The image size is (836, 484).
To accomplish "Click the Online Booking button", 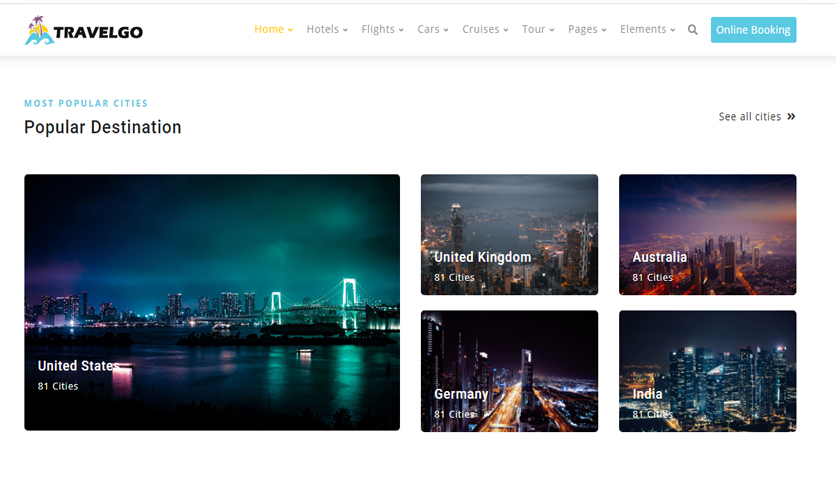I will (753, 30).
